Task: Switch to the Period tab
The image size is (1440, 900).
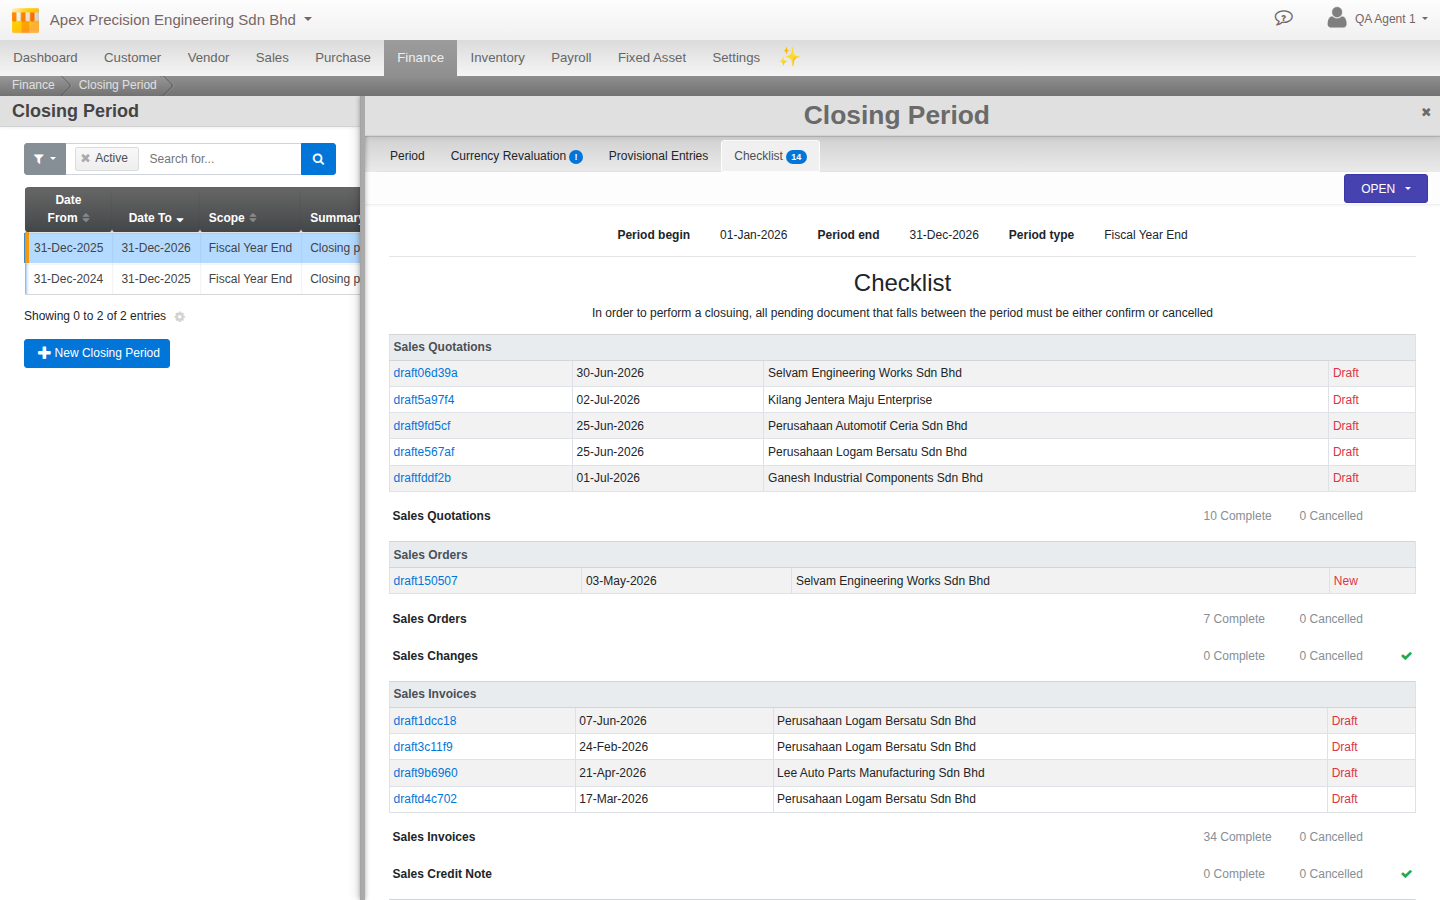Action: point(407,156)
